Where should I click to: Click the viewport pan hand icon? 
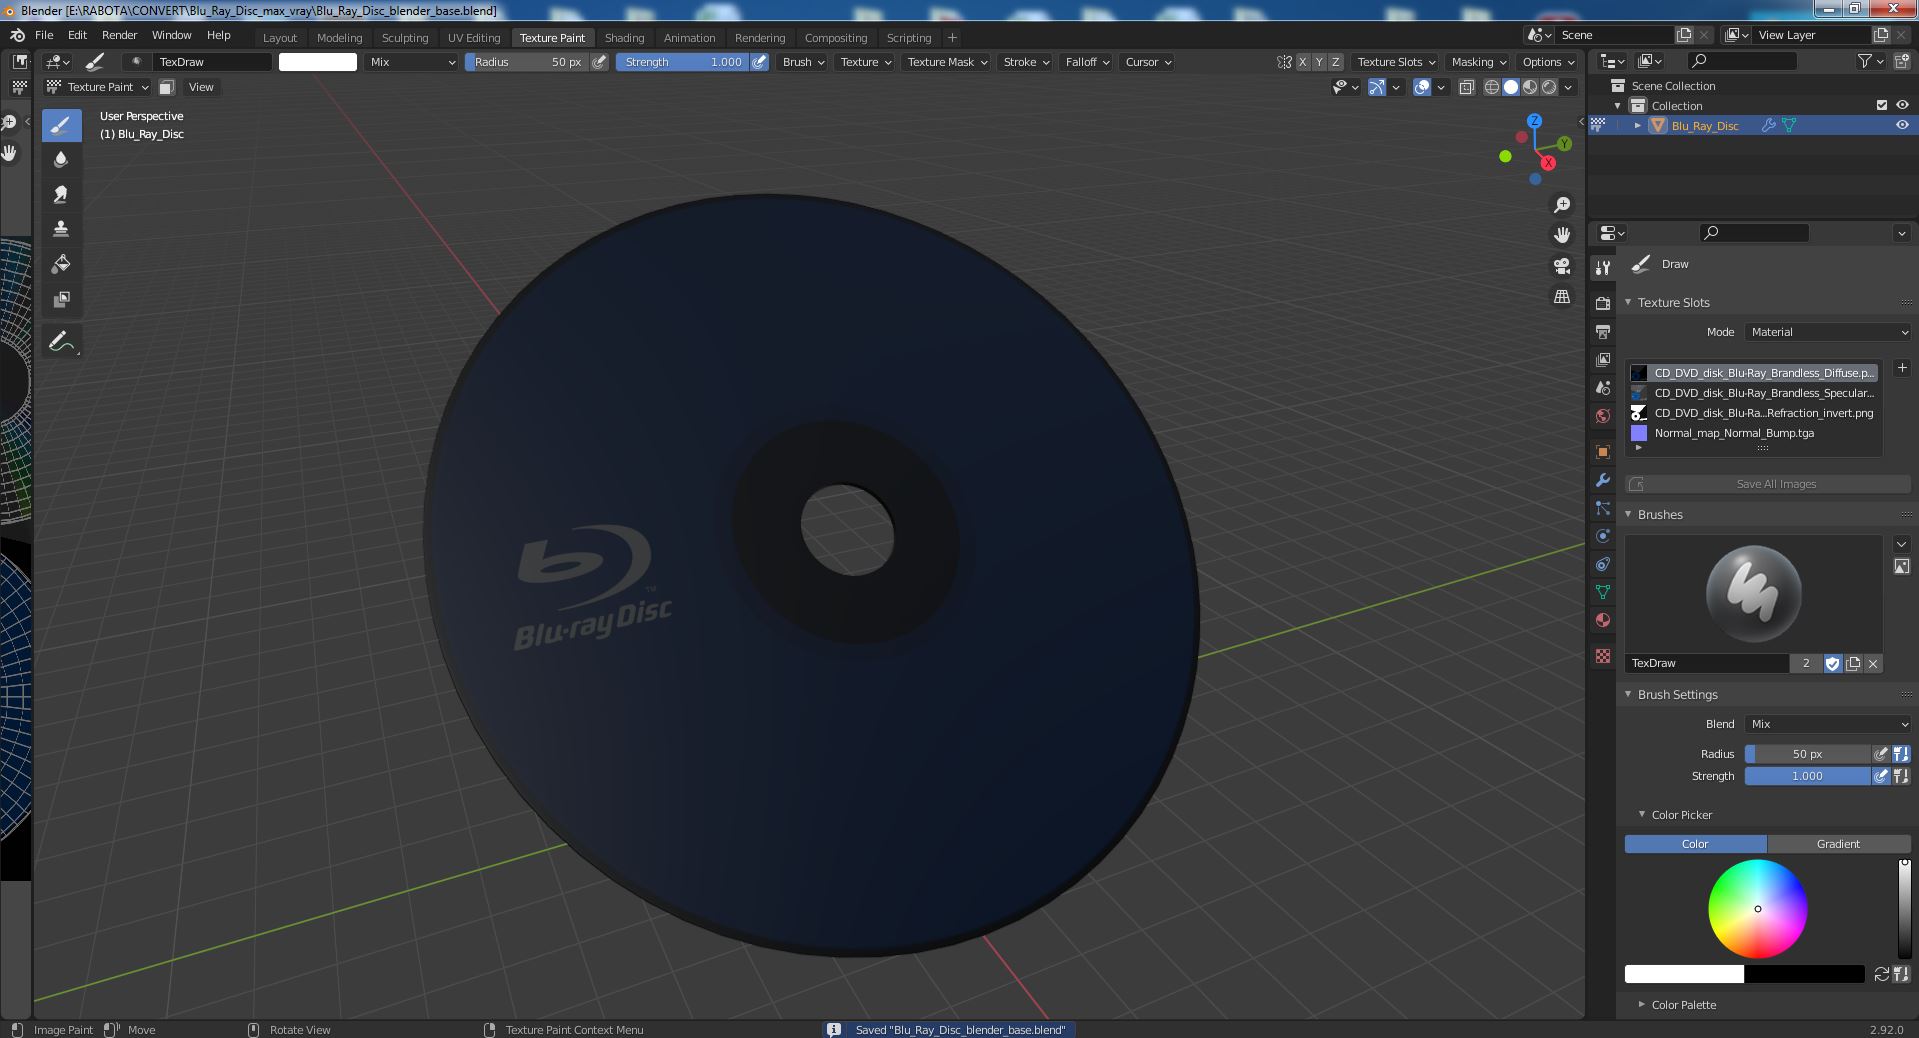tap(1562, 235)
